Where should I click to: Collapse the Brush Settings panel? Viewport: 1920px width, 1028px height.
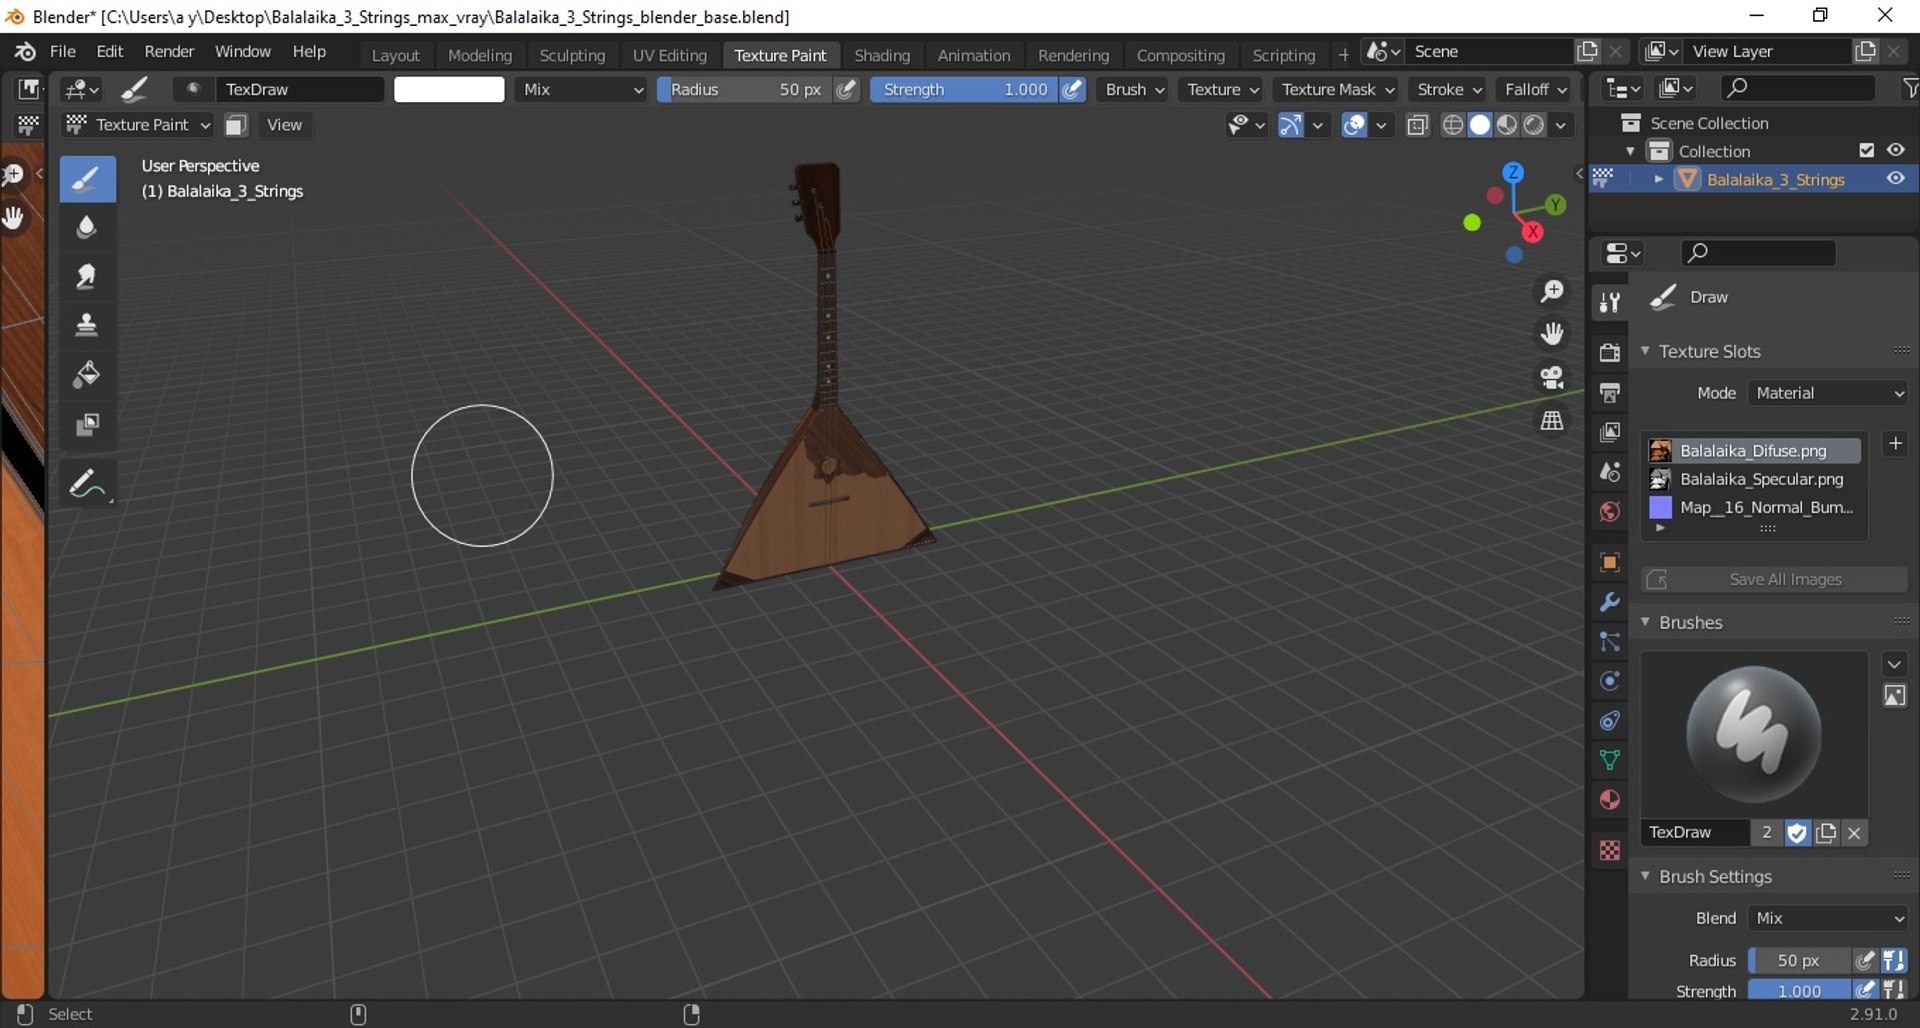1646,876
